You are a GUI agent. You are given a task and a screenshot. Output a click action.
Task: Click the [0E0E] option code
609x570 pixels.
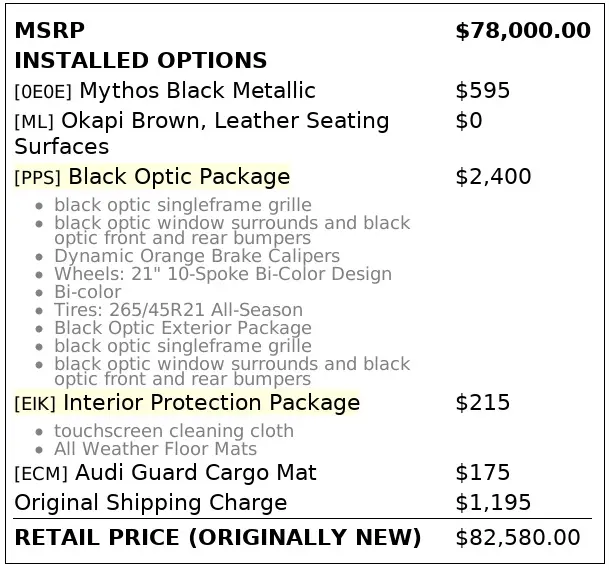coord(43,92)
